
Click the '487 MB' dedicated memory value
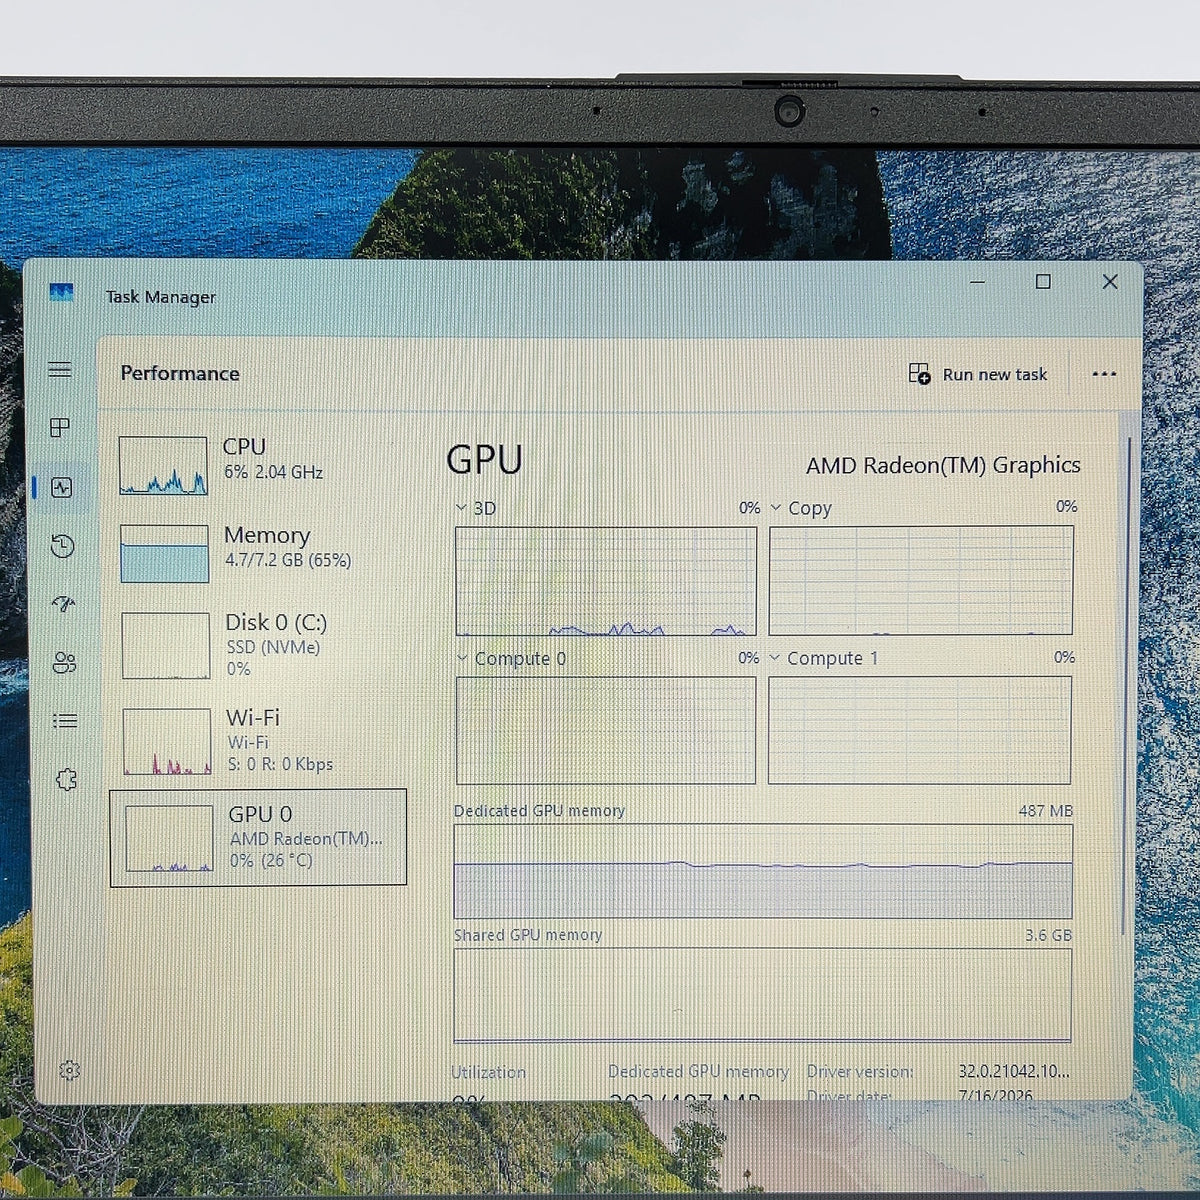coord(1045,811)
